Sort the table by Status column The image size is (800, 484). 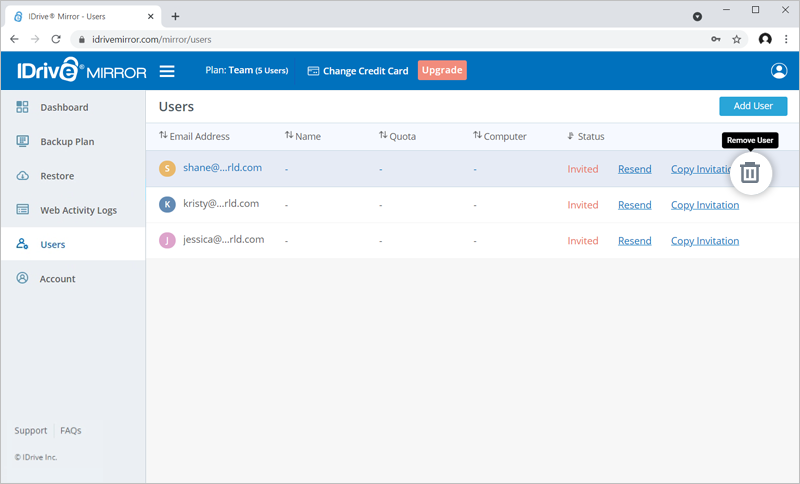click(586, 136)
